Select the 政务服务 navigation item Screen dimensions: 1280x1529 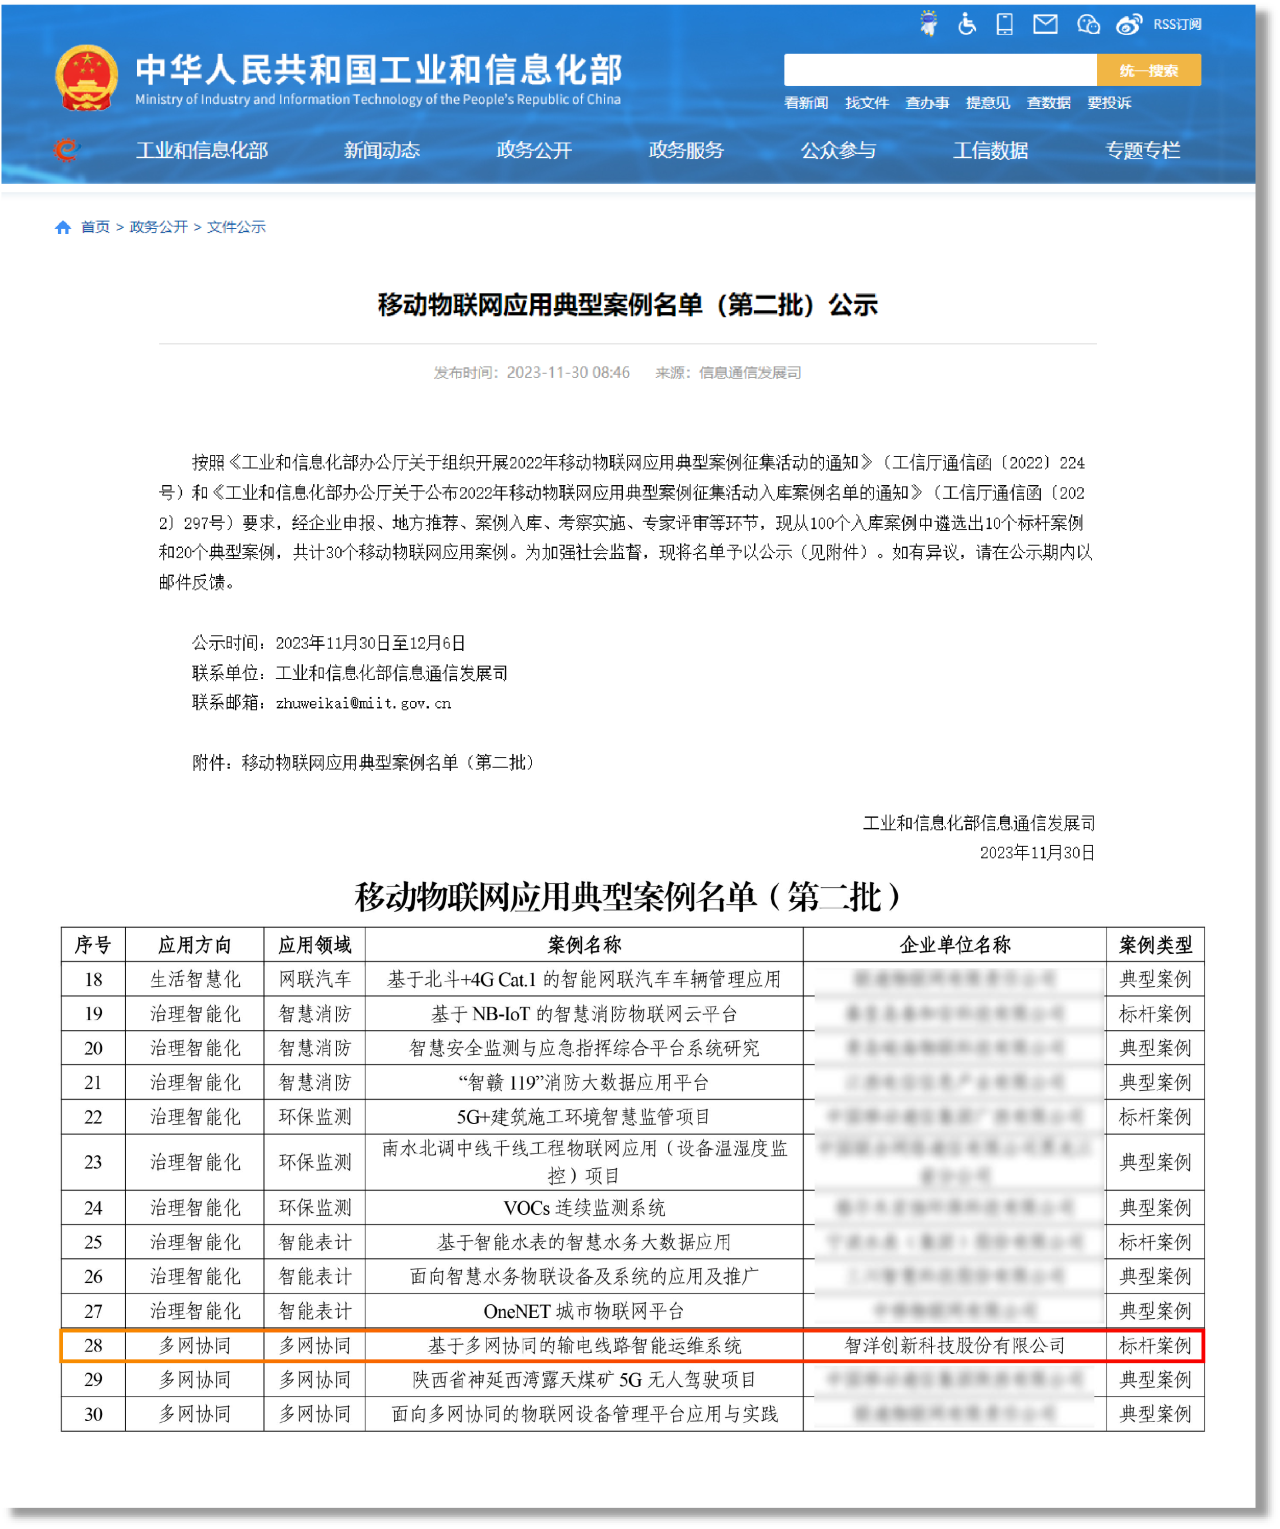[686, 150]
